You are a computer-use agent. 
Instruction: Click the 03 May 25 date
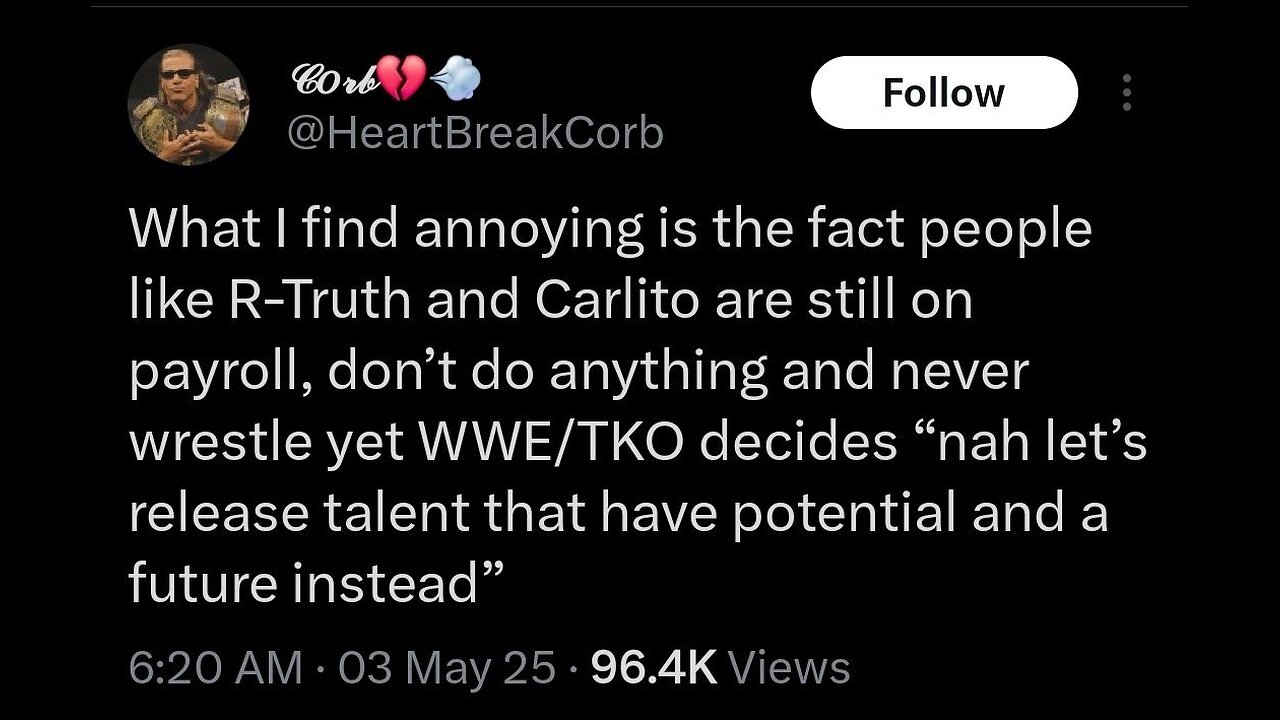pos(446,668)
